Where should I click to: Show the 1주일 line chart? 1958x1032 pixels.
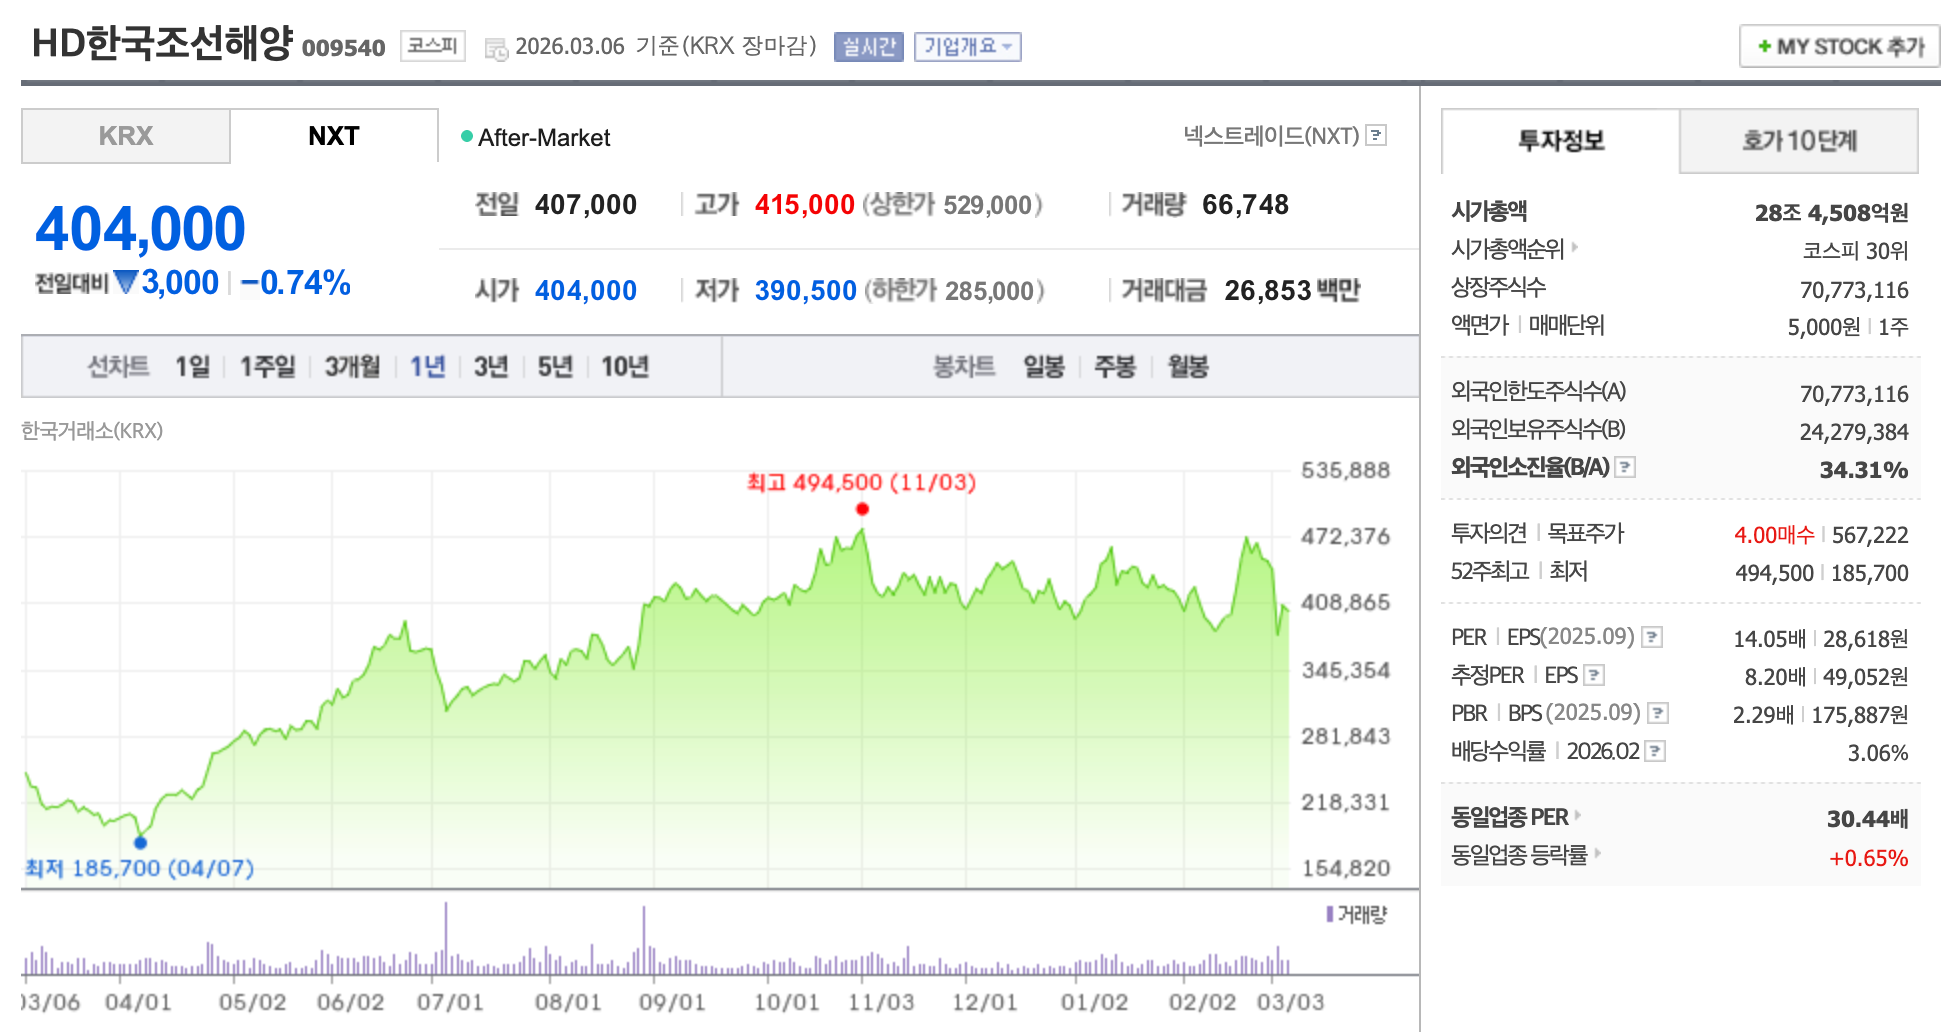point(268,367)
